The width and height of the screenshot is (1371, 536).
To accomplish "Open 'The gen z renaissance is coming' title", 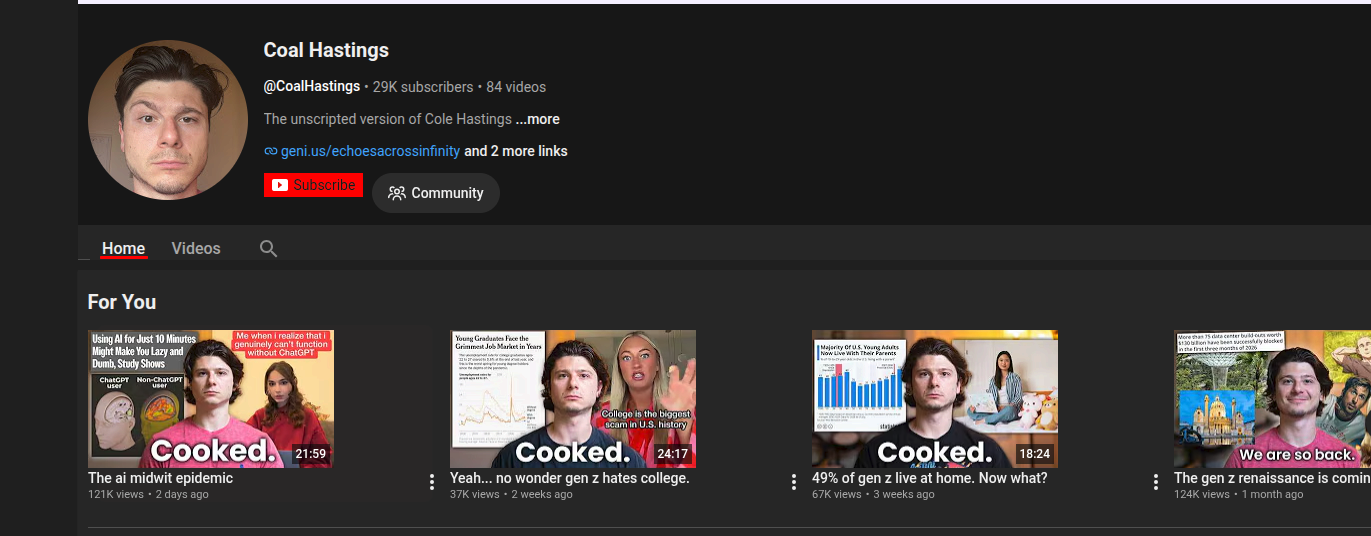I will pos(1272,478).
